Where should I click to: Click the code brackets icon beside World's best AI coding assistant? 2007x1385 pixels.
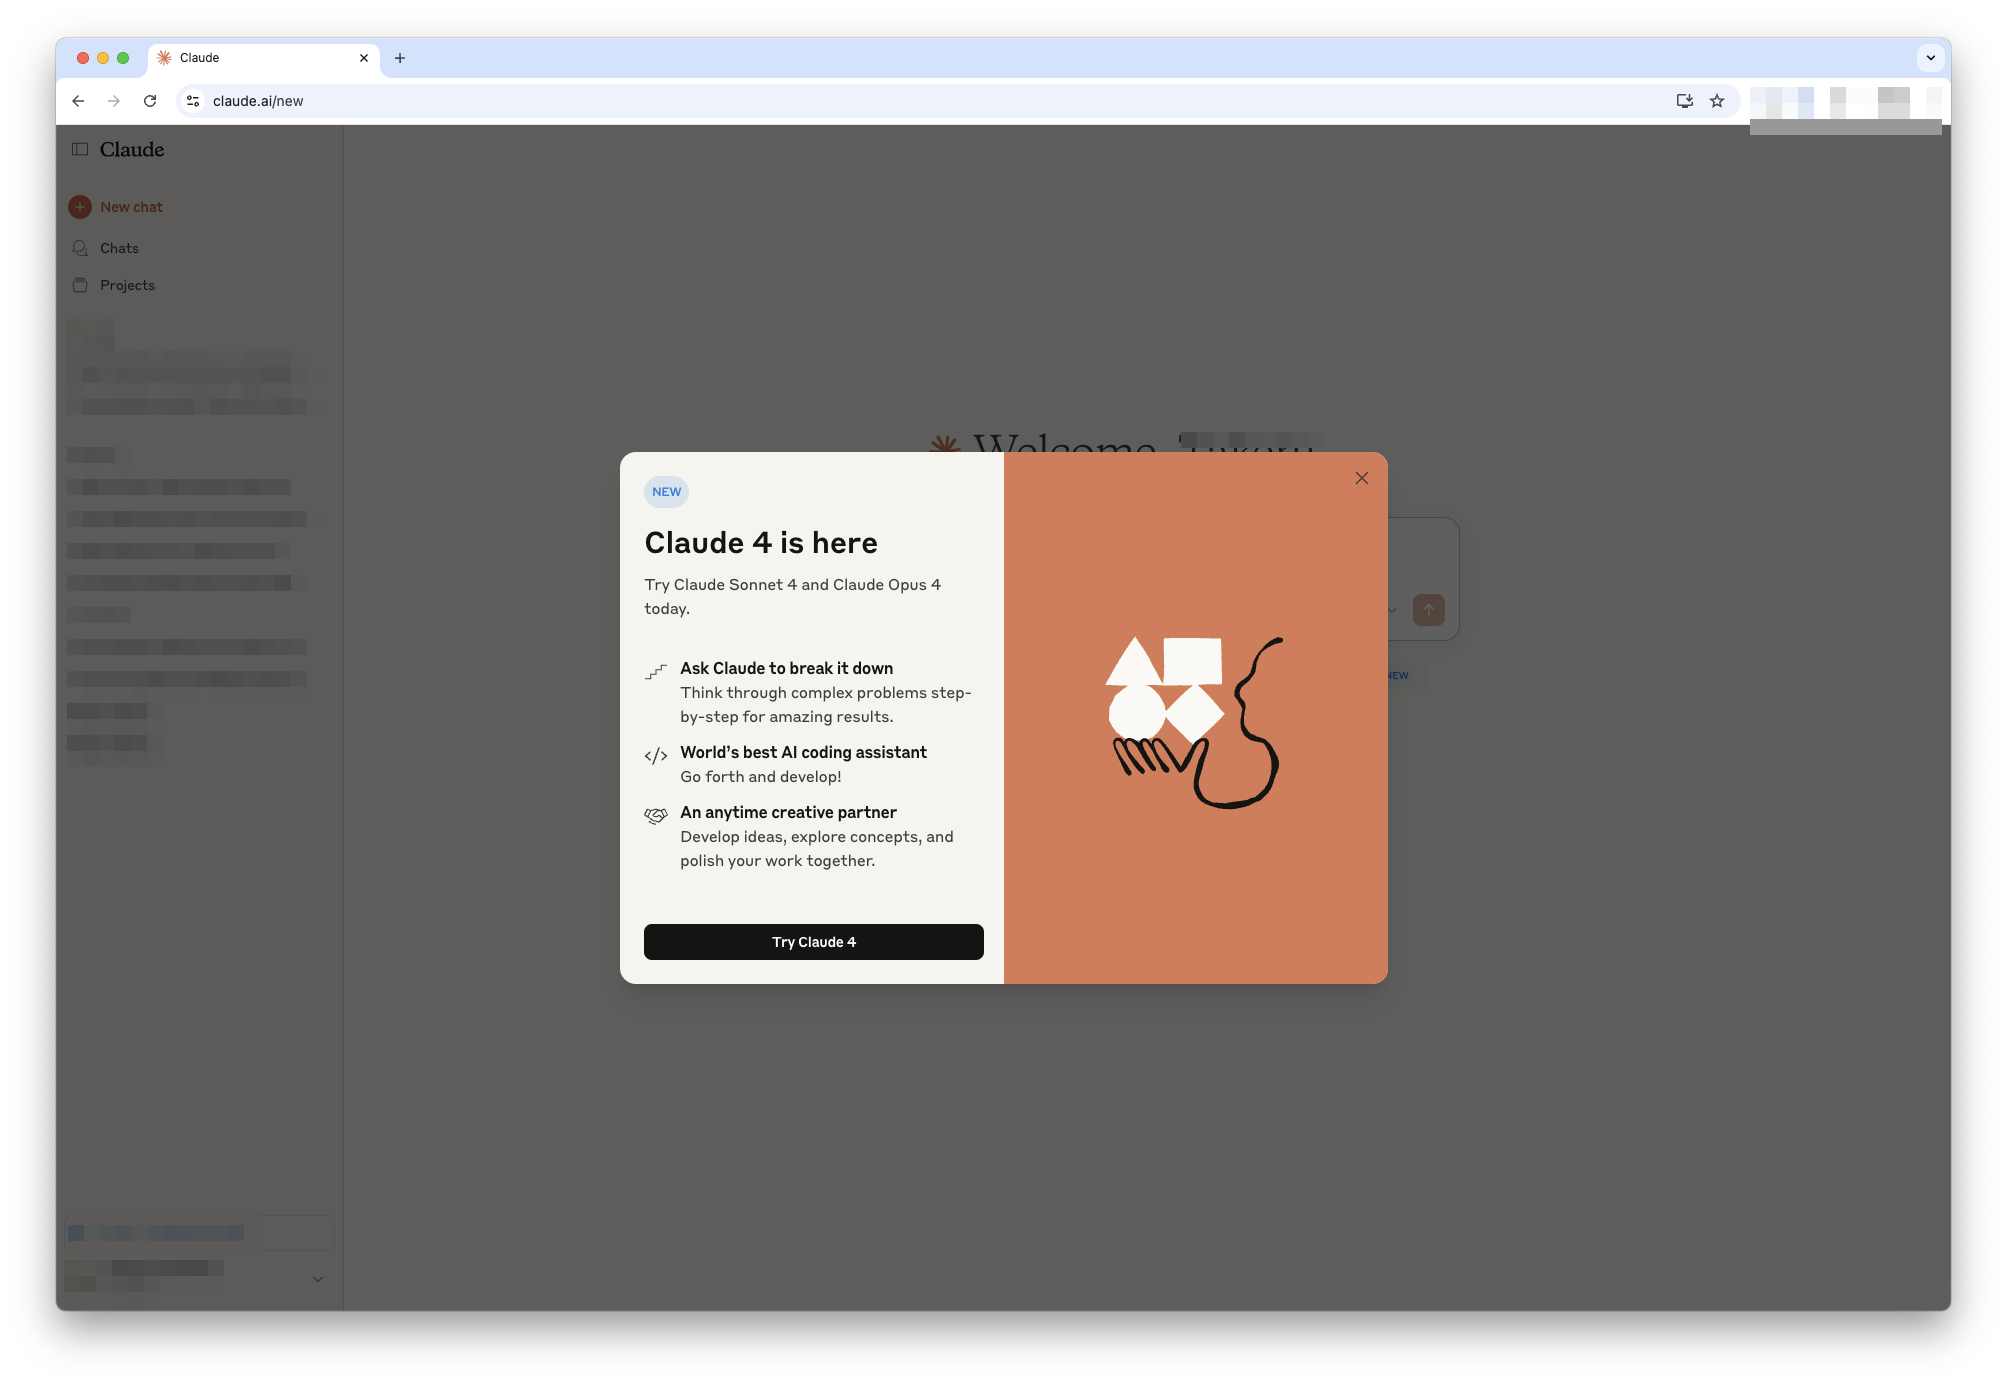click(x=656, y=755)
